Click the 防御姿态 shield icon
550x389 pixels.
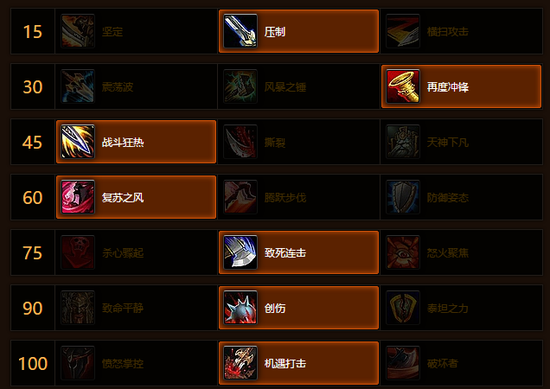tap(403, 197)
